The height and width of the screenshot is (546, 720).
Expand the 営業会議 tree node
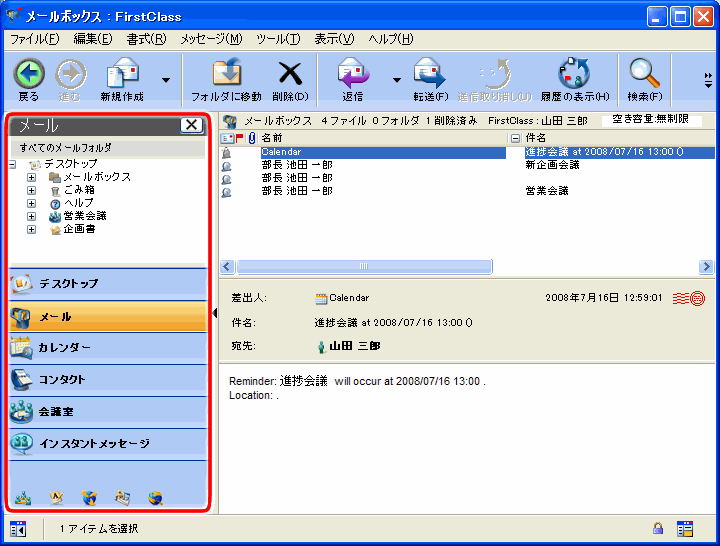pyautogui.click(x=31, y=216)
